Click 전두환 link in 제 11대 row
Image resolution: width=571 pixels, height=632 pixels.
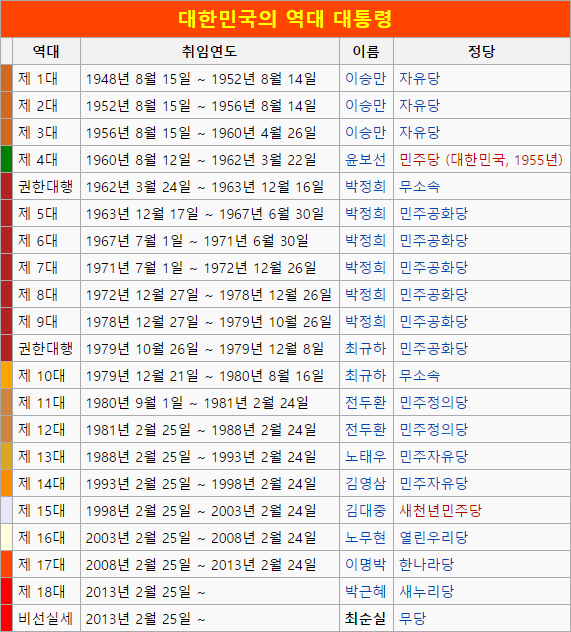[365, 402]
